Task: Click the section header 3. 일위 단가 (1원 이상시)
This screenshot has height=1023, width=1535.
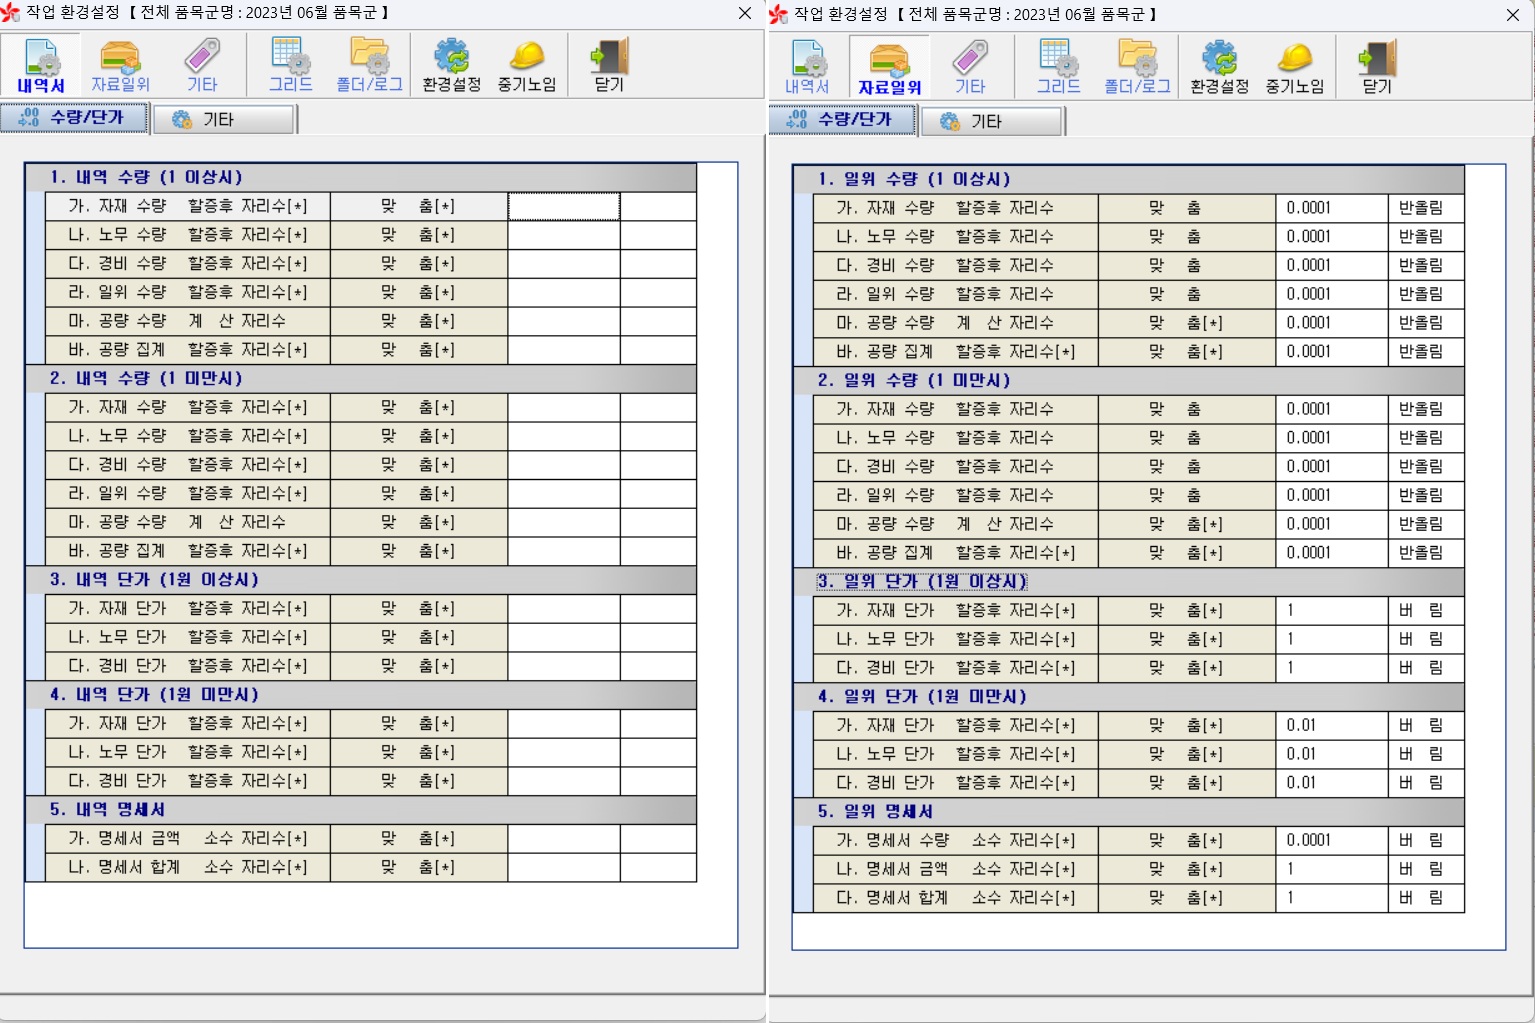Action: 922,582
